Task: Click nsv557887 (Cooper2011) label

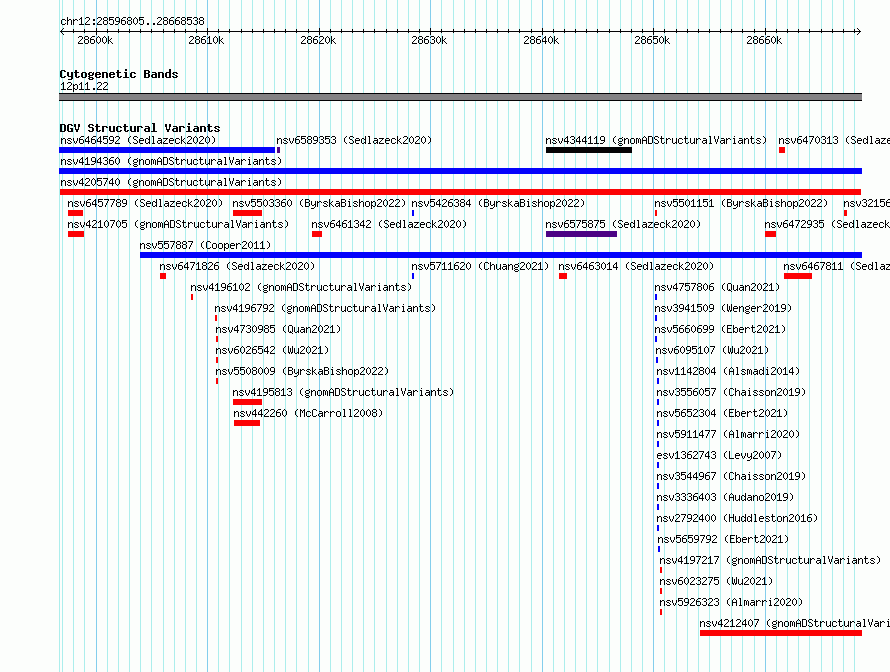Action: coord(205,245)
